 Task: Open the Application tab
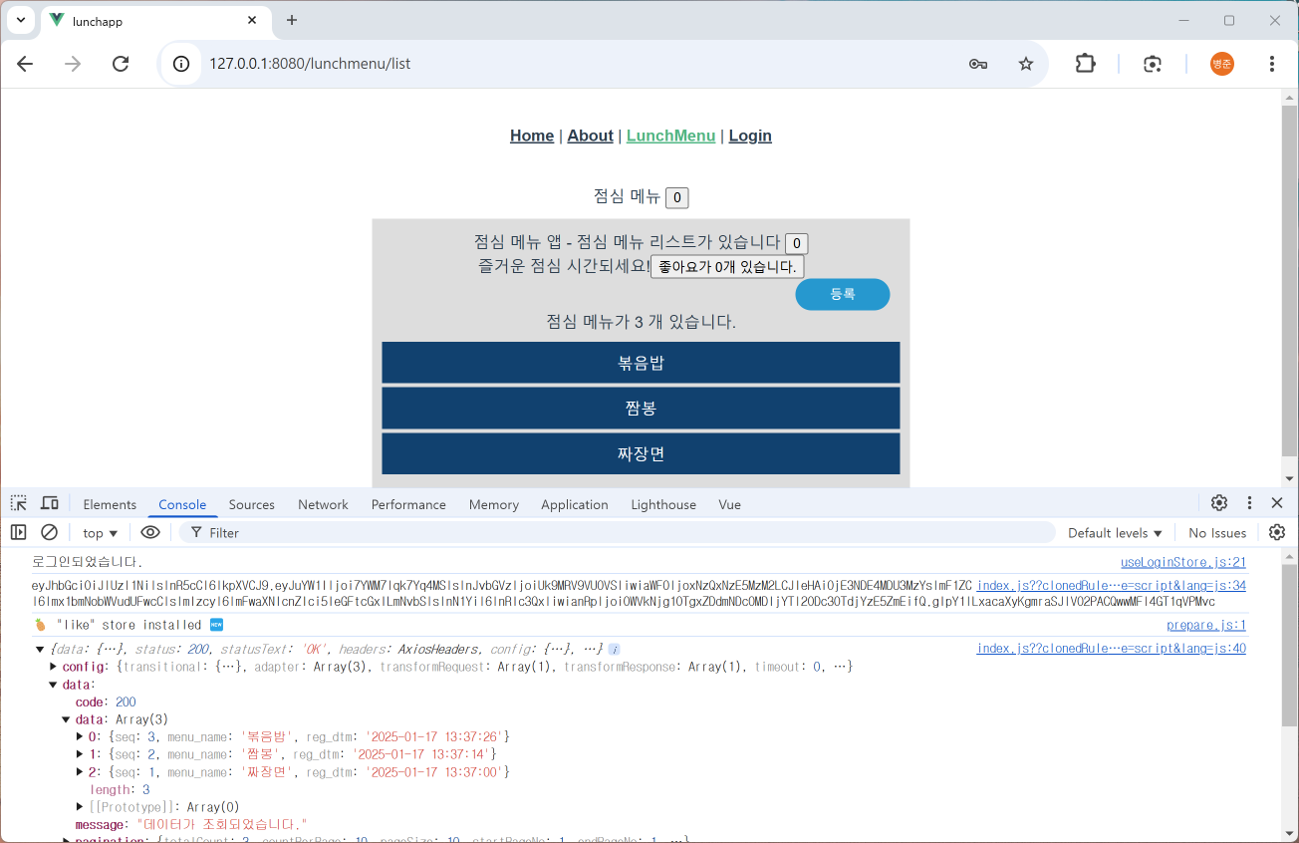[574, 504]
